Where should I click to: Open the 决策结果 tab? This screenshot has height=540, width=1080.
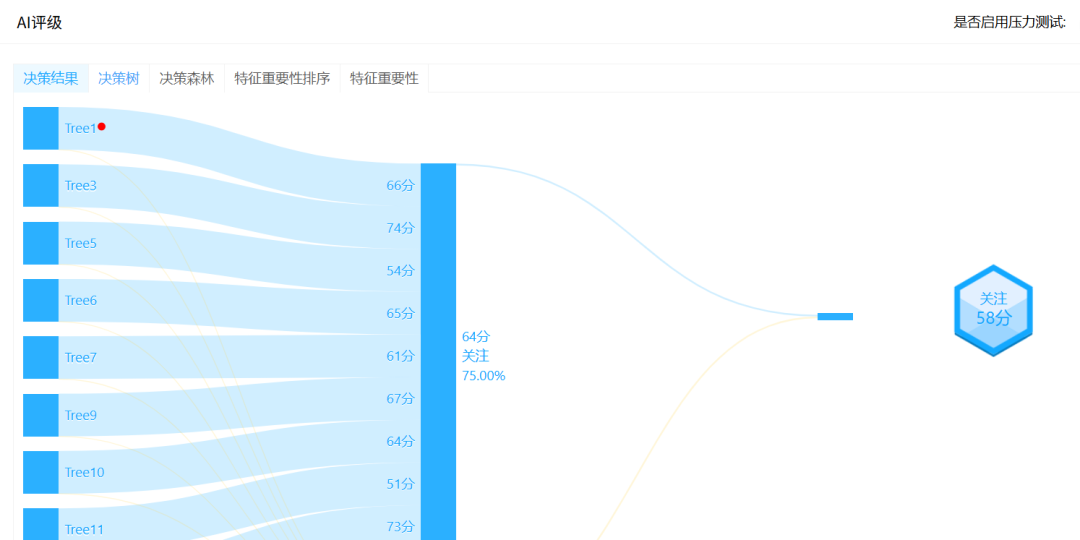click(51, 79)
